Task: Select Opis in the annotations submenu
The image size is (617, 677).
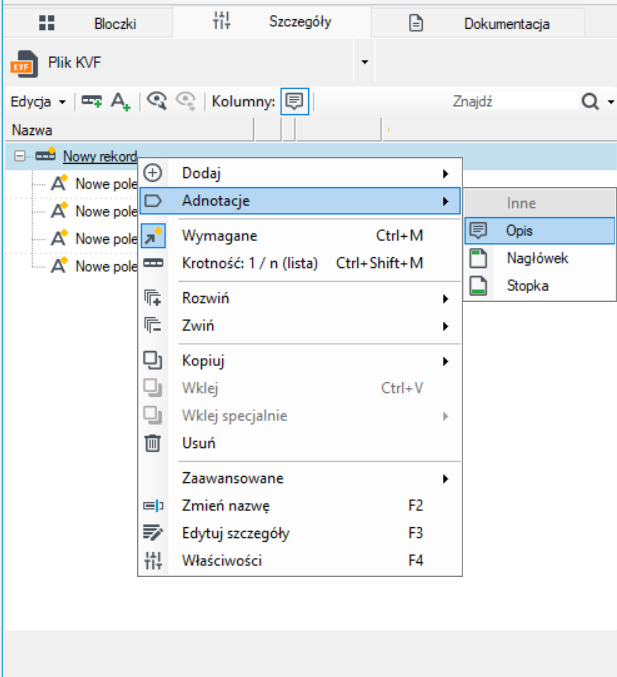Action: (540, 231)
